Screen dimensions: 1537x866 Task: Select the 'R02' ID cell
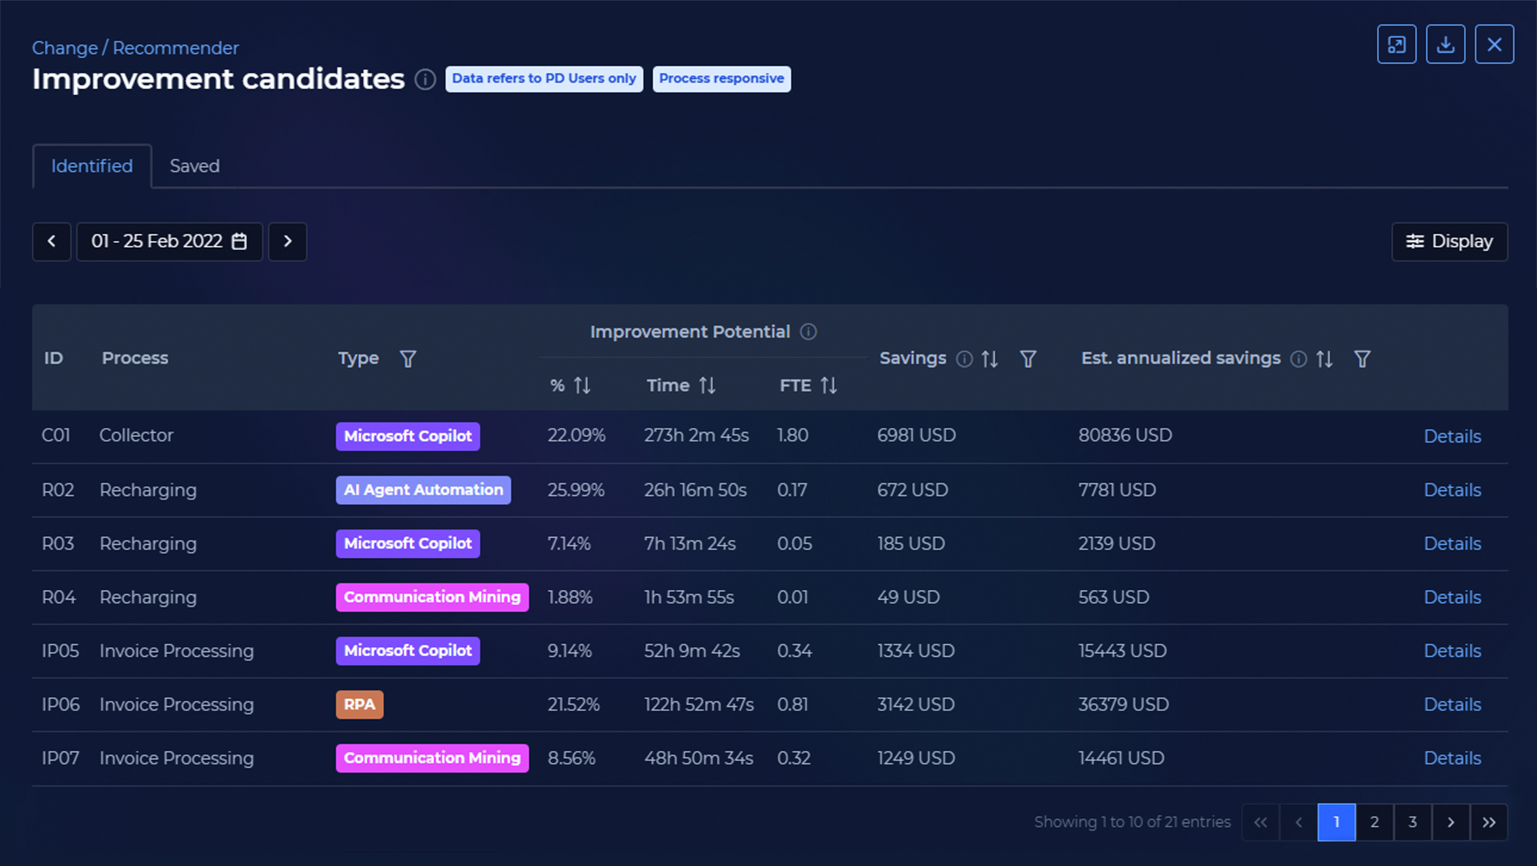tap(58, 490)
